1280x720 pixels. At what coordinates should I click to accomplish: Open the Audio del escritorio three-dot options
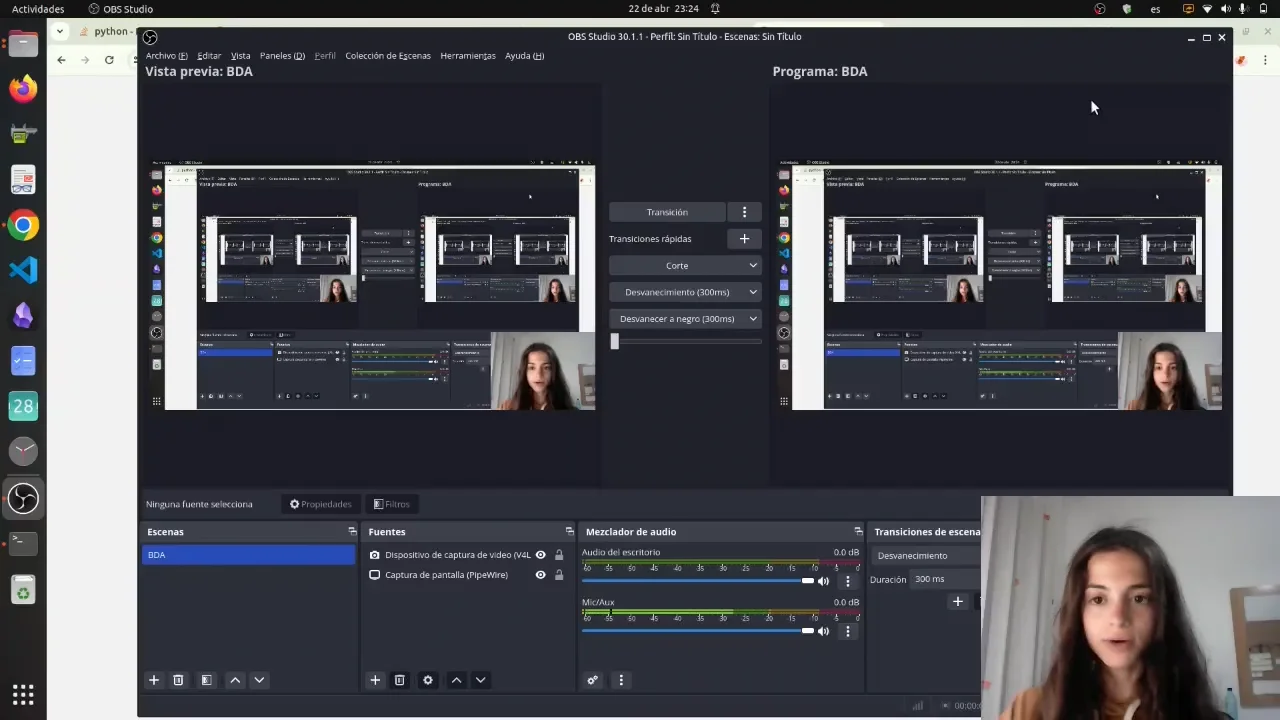(x=848, y=581)
